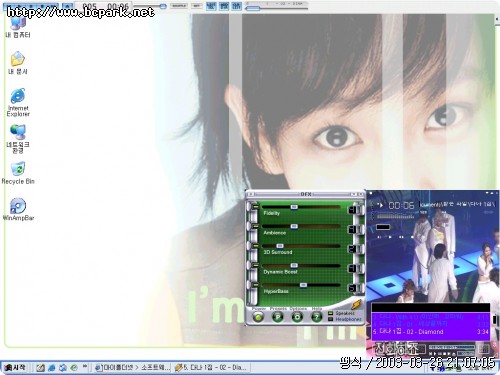Click the eject button in top player bar
500x375 pixels.
pos(68,6)
